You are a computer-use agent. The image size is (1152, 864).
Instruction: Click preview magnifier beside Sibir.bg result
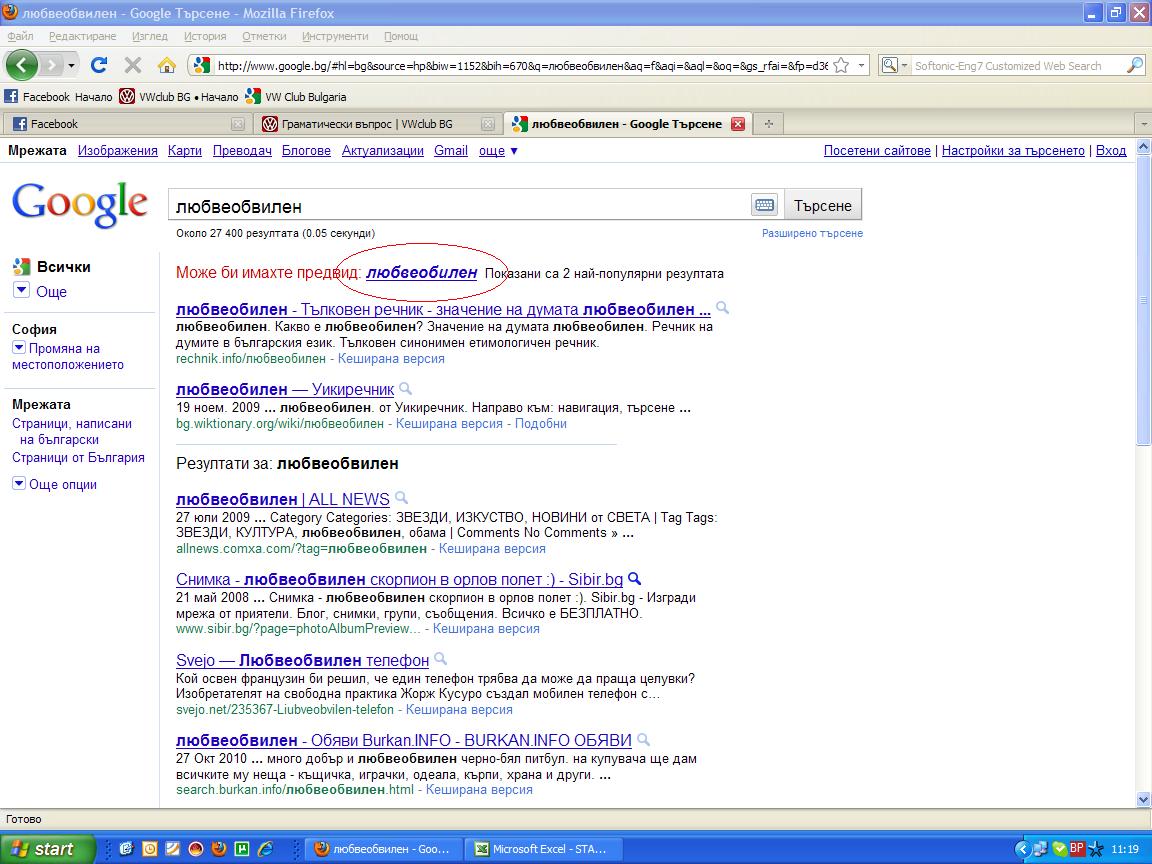pyautogui.click(x=634, y=579)
